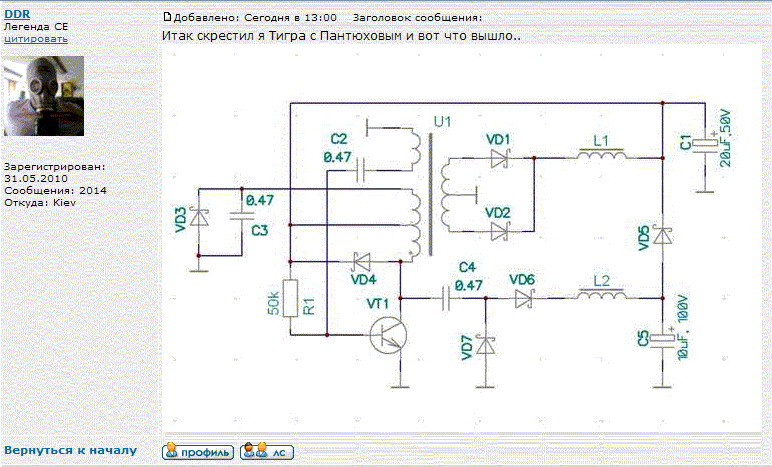Click the VD6 diode symbol
The image size is (772, 467).
524,299
